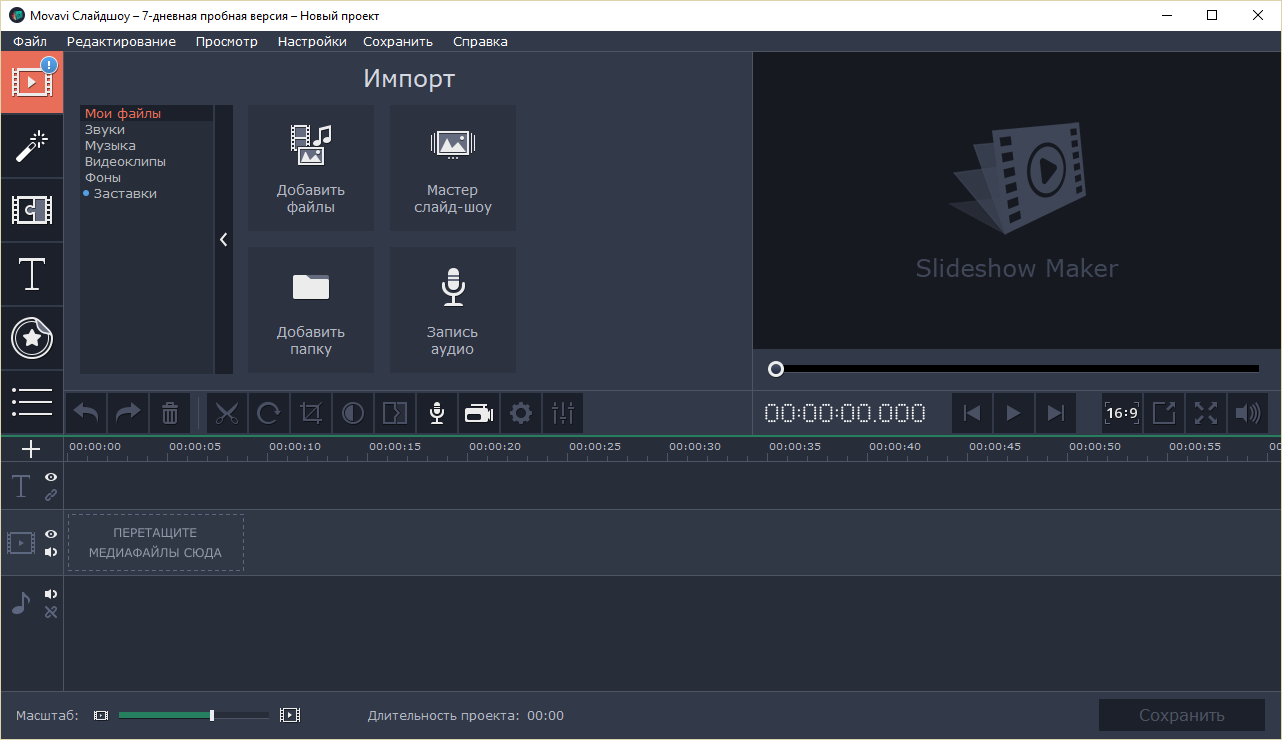Viewport: 1282px width, 740px height.
Task: Mute the audio music track
Action: (51, 594)
